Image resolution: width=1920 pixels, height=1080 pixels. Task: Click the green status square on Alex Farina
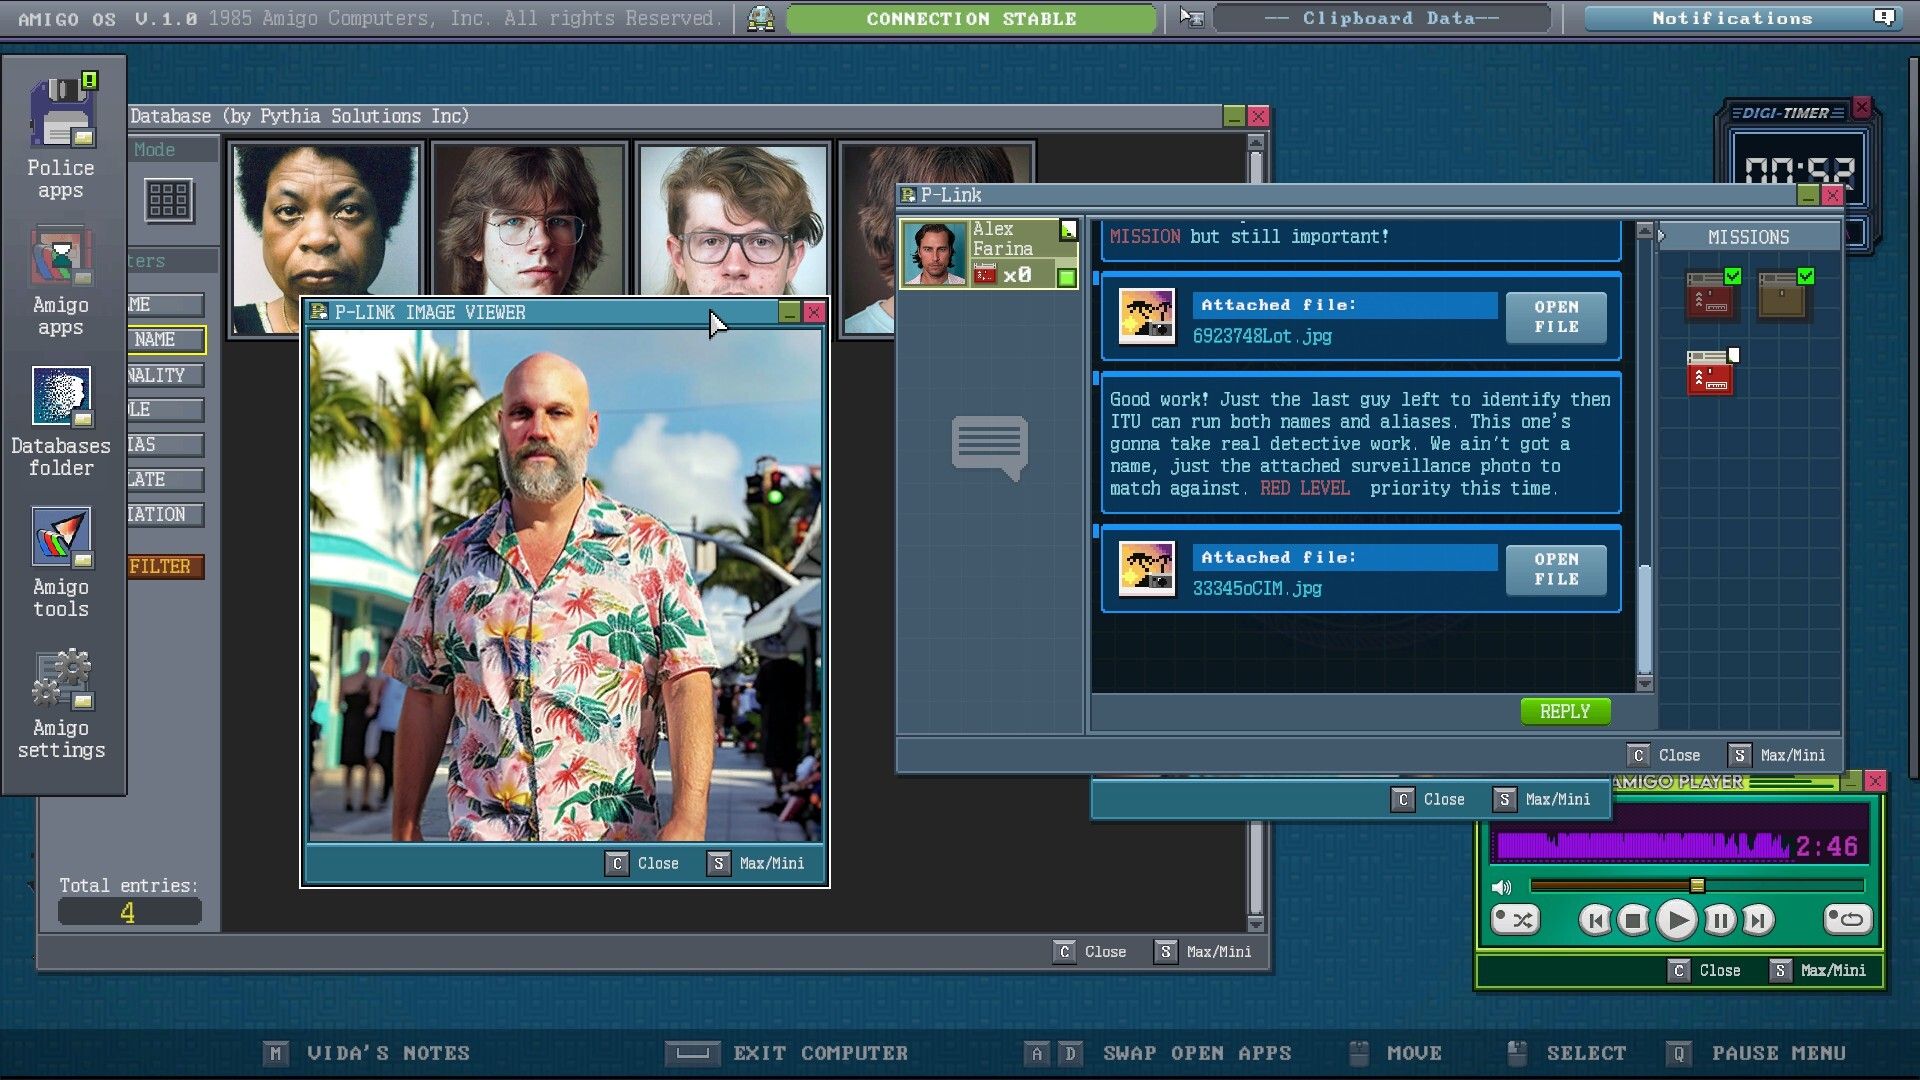click(1067, 278)
